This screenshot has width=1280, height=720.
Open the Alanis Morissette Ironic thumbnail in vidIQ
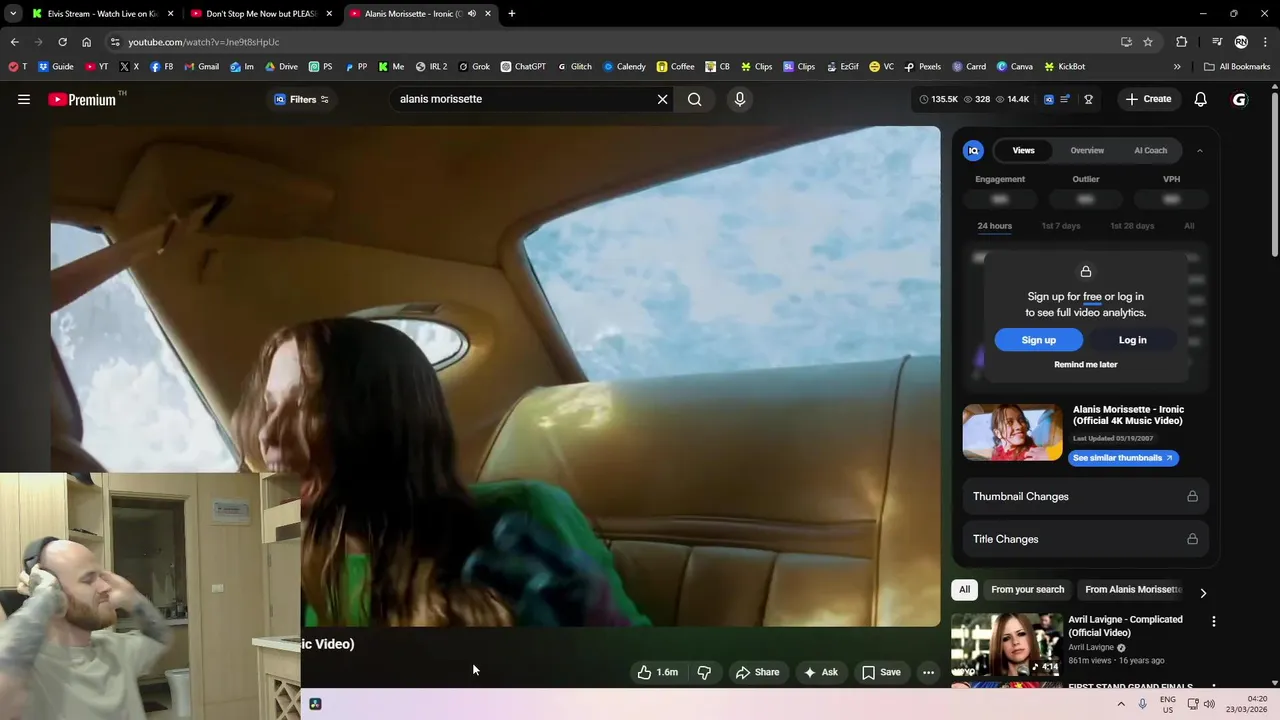click(x=1012, y=432)
